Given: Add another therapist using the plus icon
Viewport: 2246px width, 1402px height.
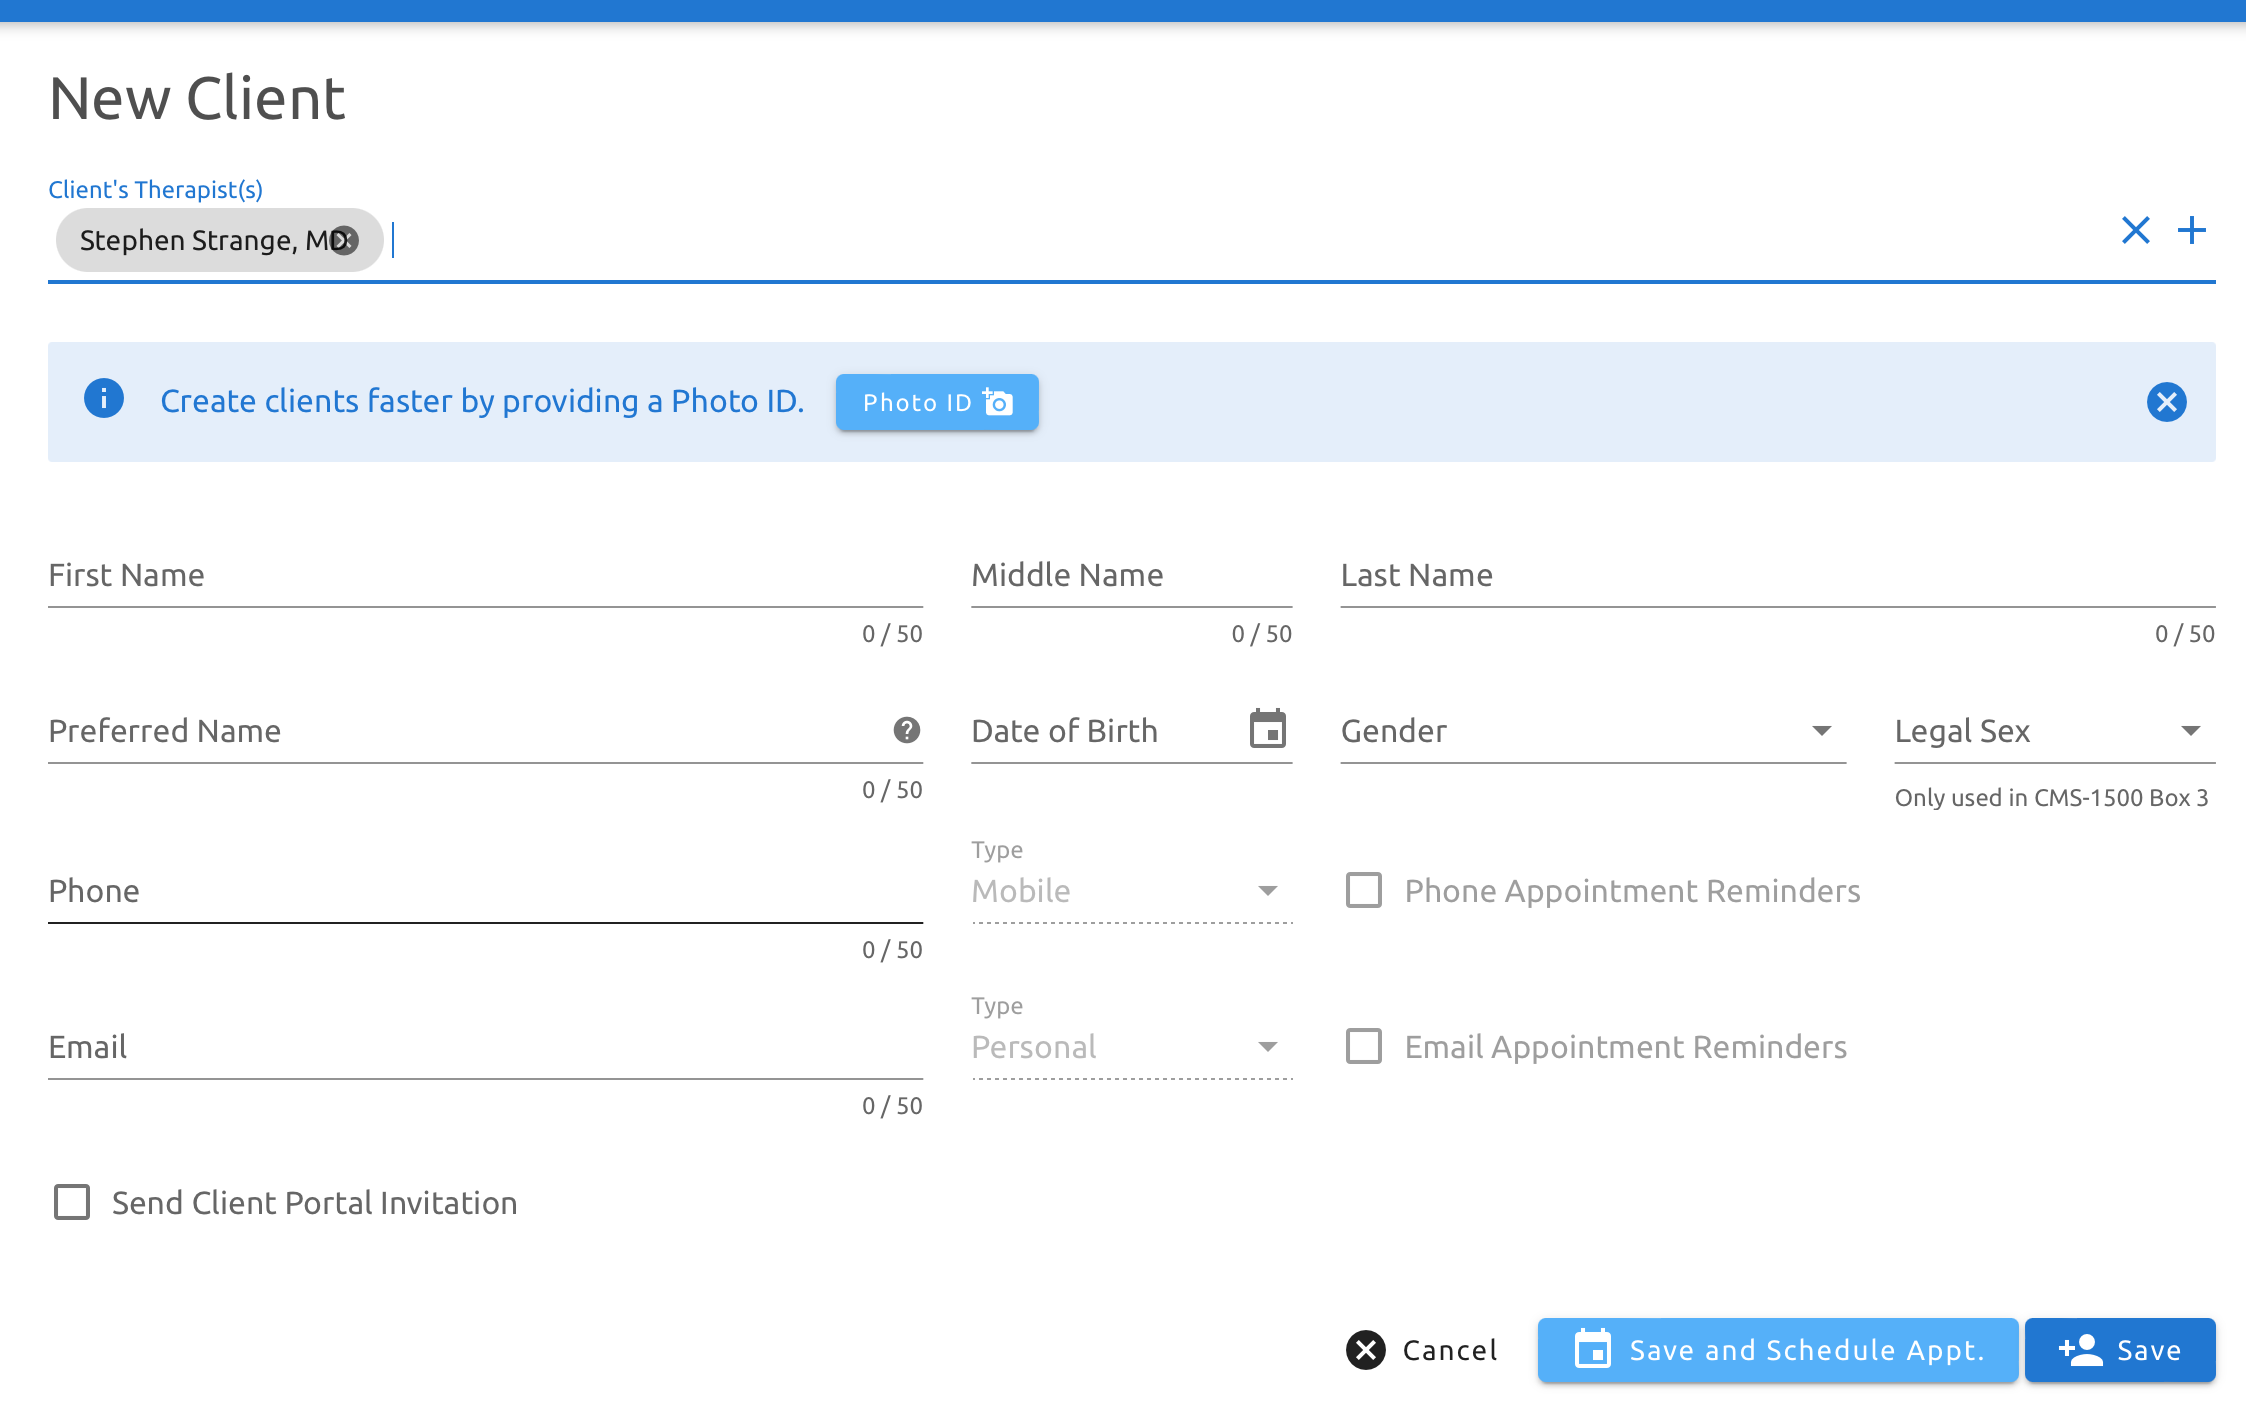Looking at the screenshot, I should point(2192,230).
